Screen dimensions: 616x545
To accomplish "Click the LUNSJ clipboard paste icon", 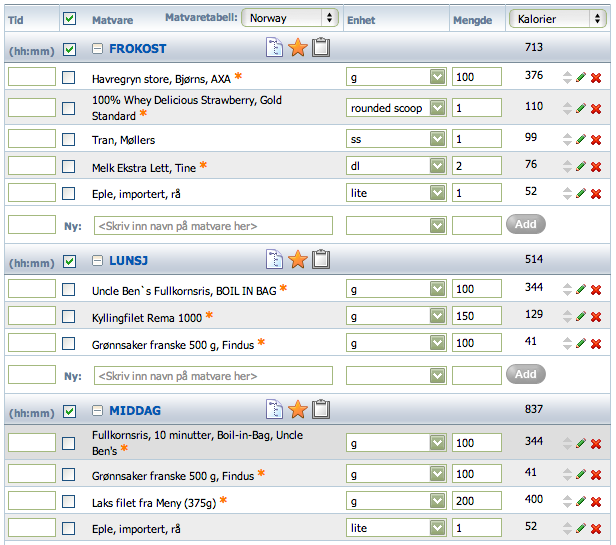I will [321, 259].
